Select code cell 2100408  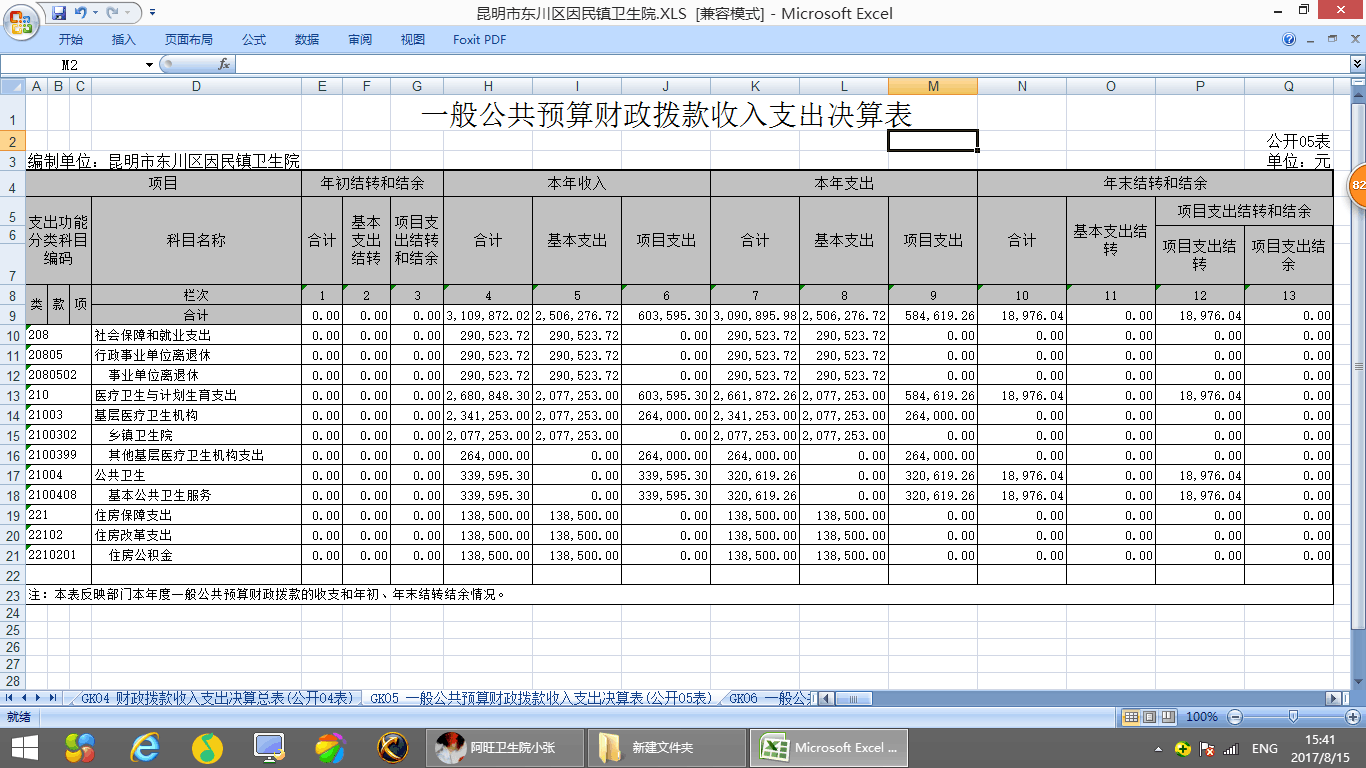[x=58, y=495]
